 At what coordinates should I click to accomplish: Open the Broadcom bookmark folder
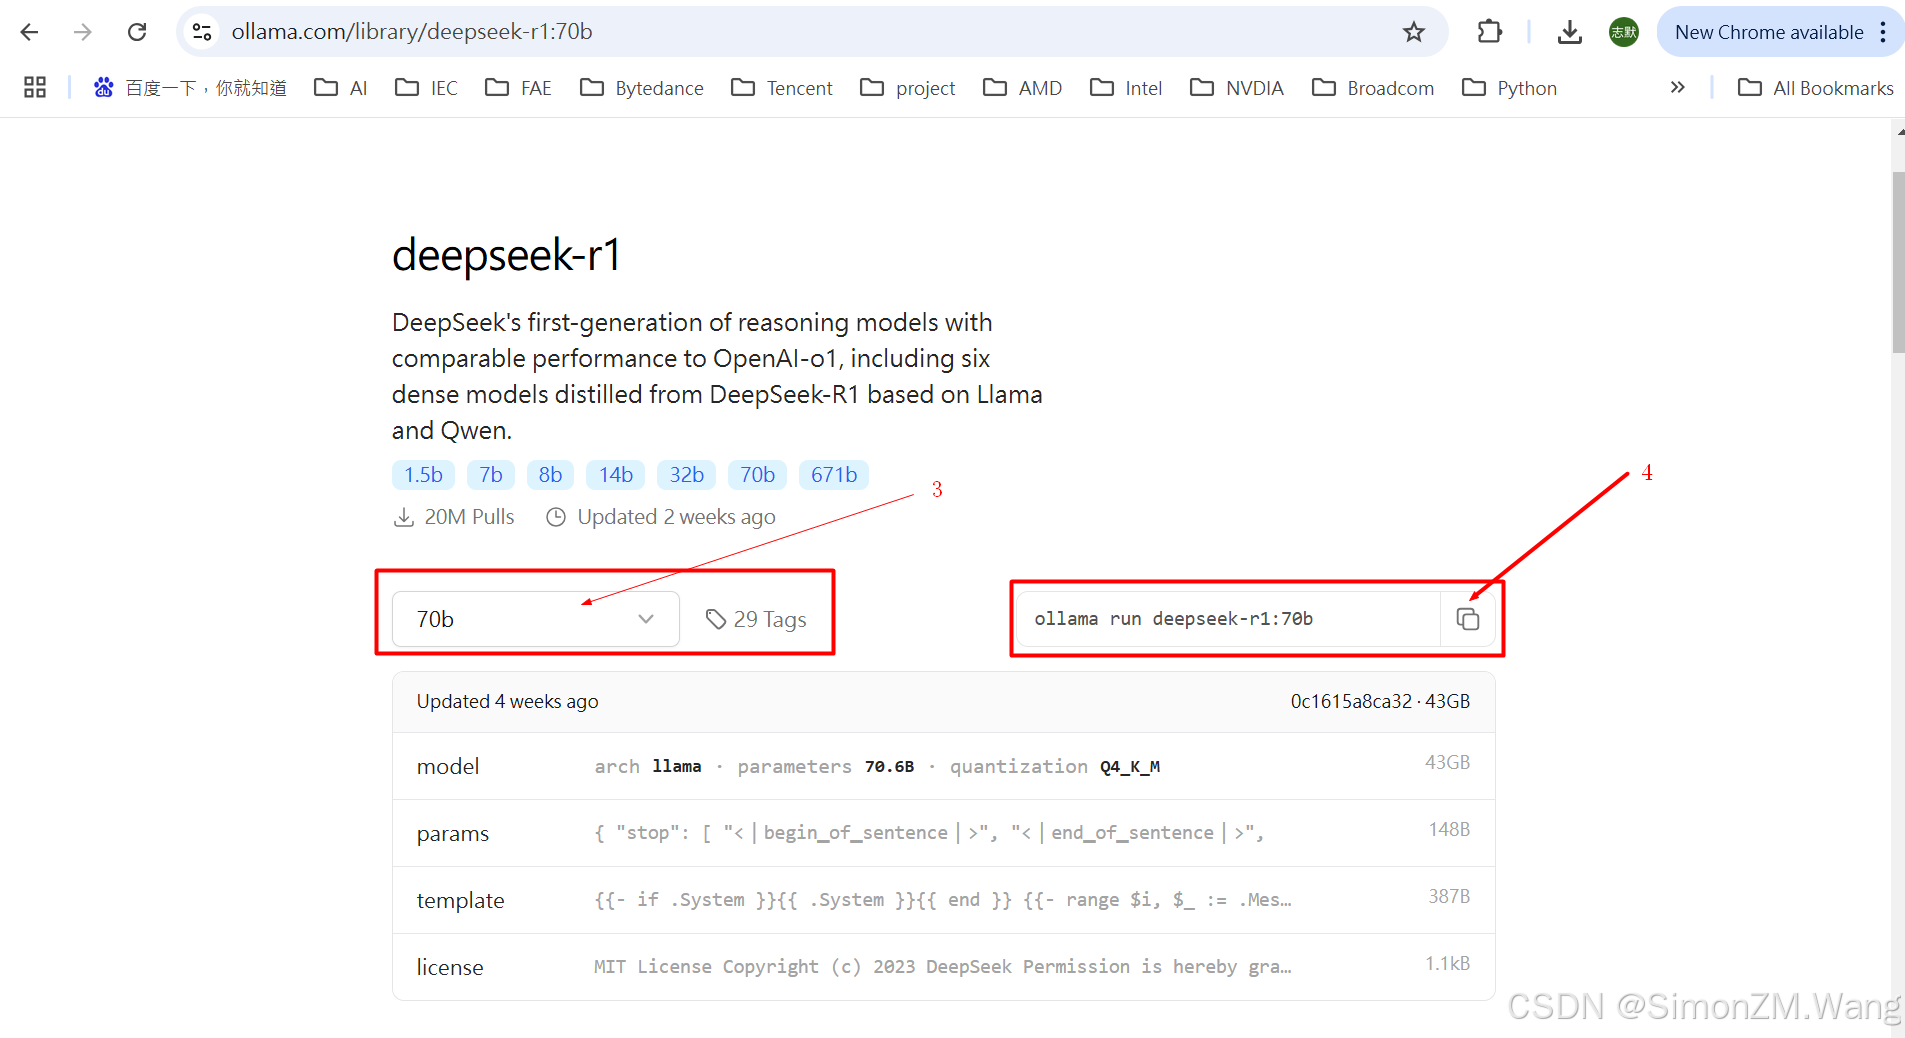click(1373, 88)
